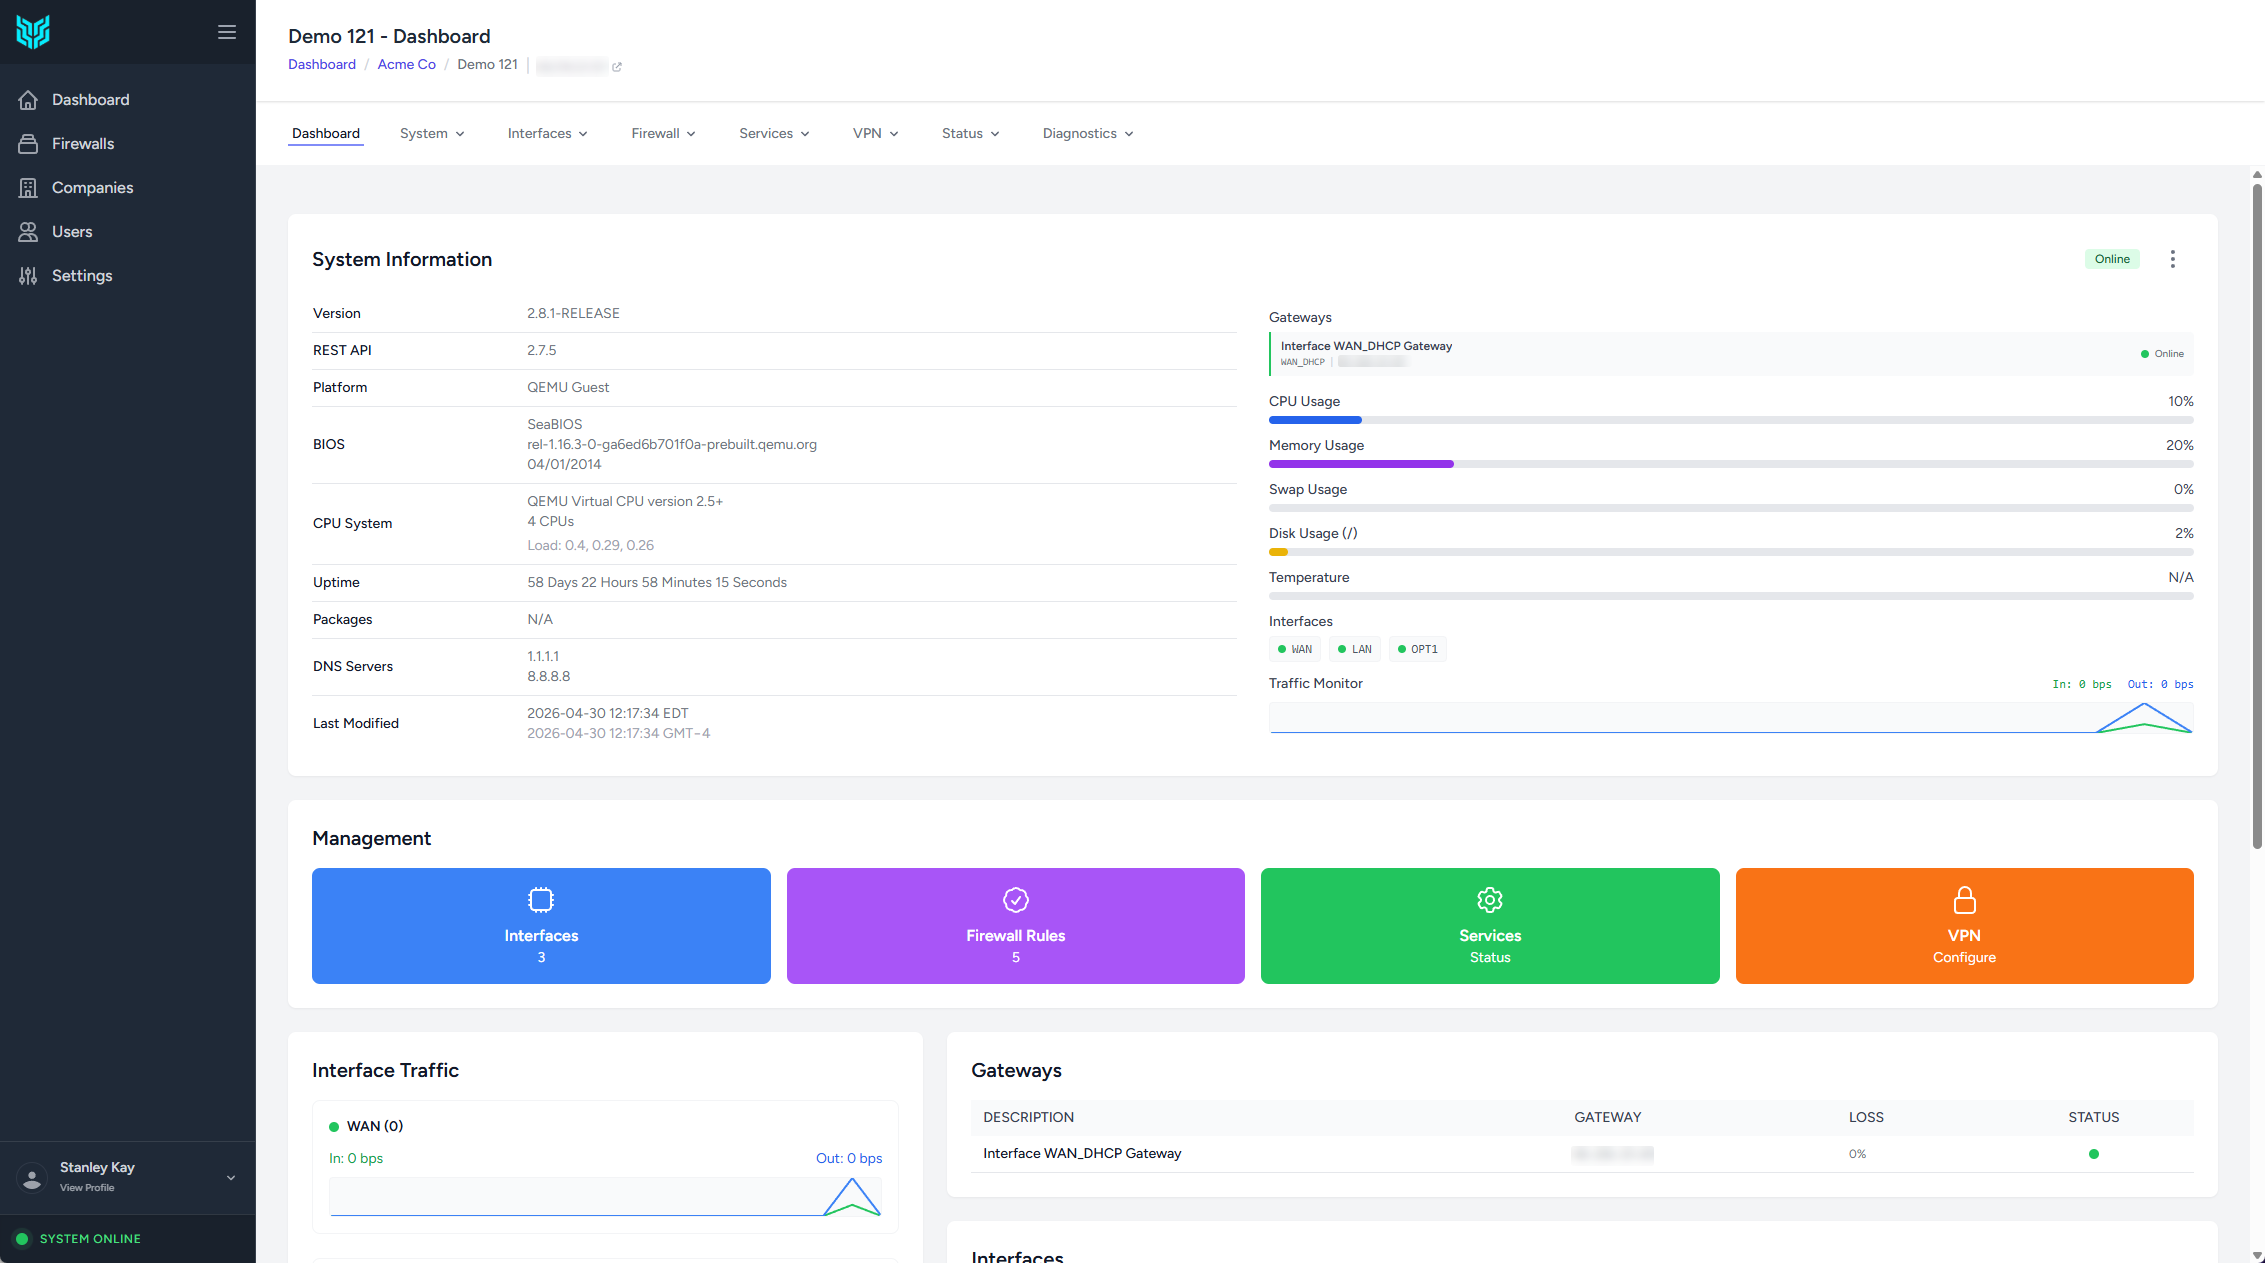
Task: Click the Stanley Kay profile avatar
Action: tap(33, 1178)
